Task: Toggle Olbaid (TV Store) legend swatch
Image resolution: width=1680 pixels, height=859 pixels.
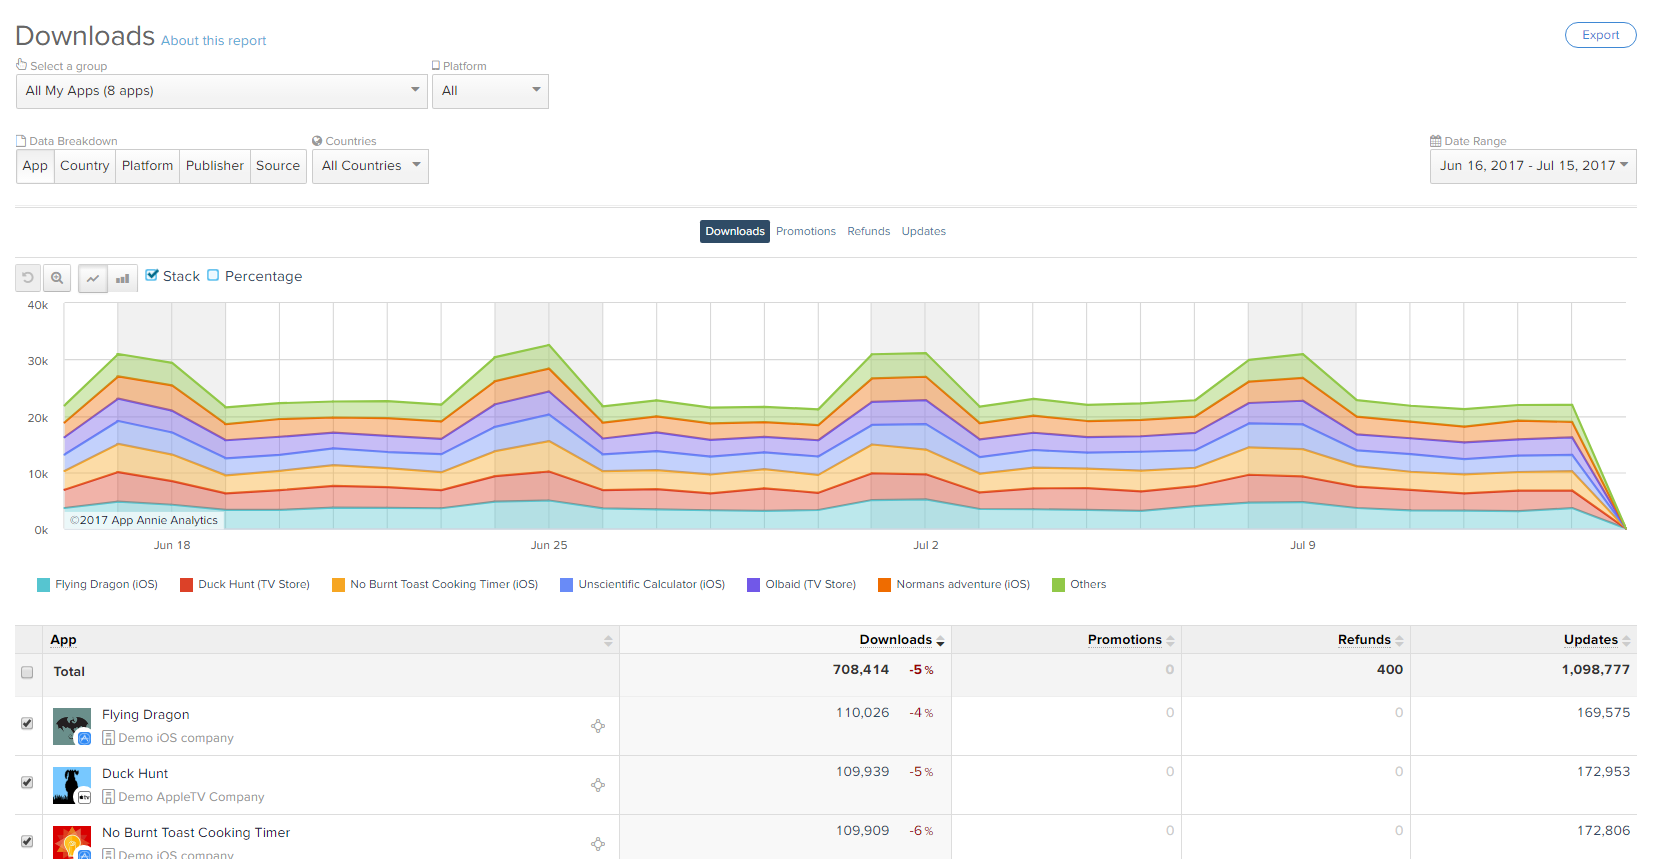Action: pyautogui.click(x=754, y=585)
